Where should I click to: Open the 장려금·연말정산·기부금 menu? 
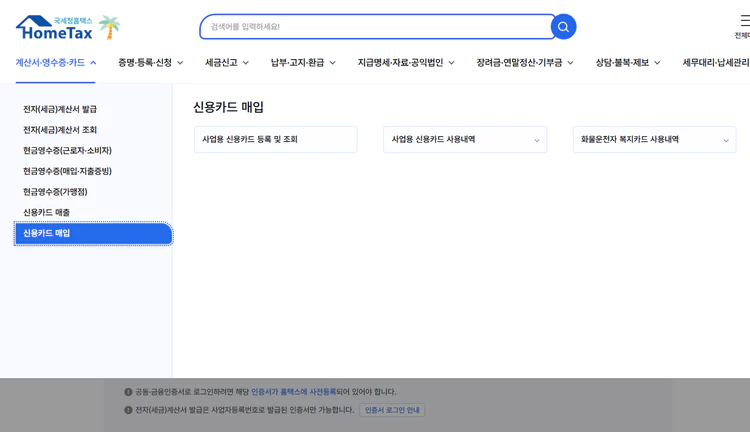[x=525, y=63]
